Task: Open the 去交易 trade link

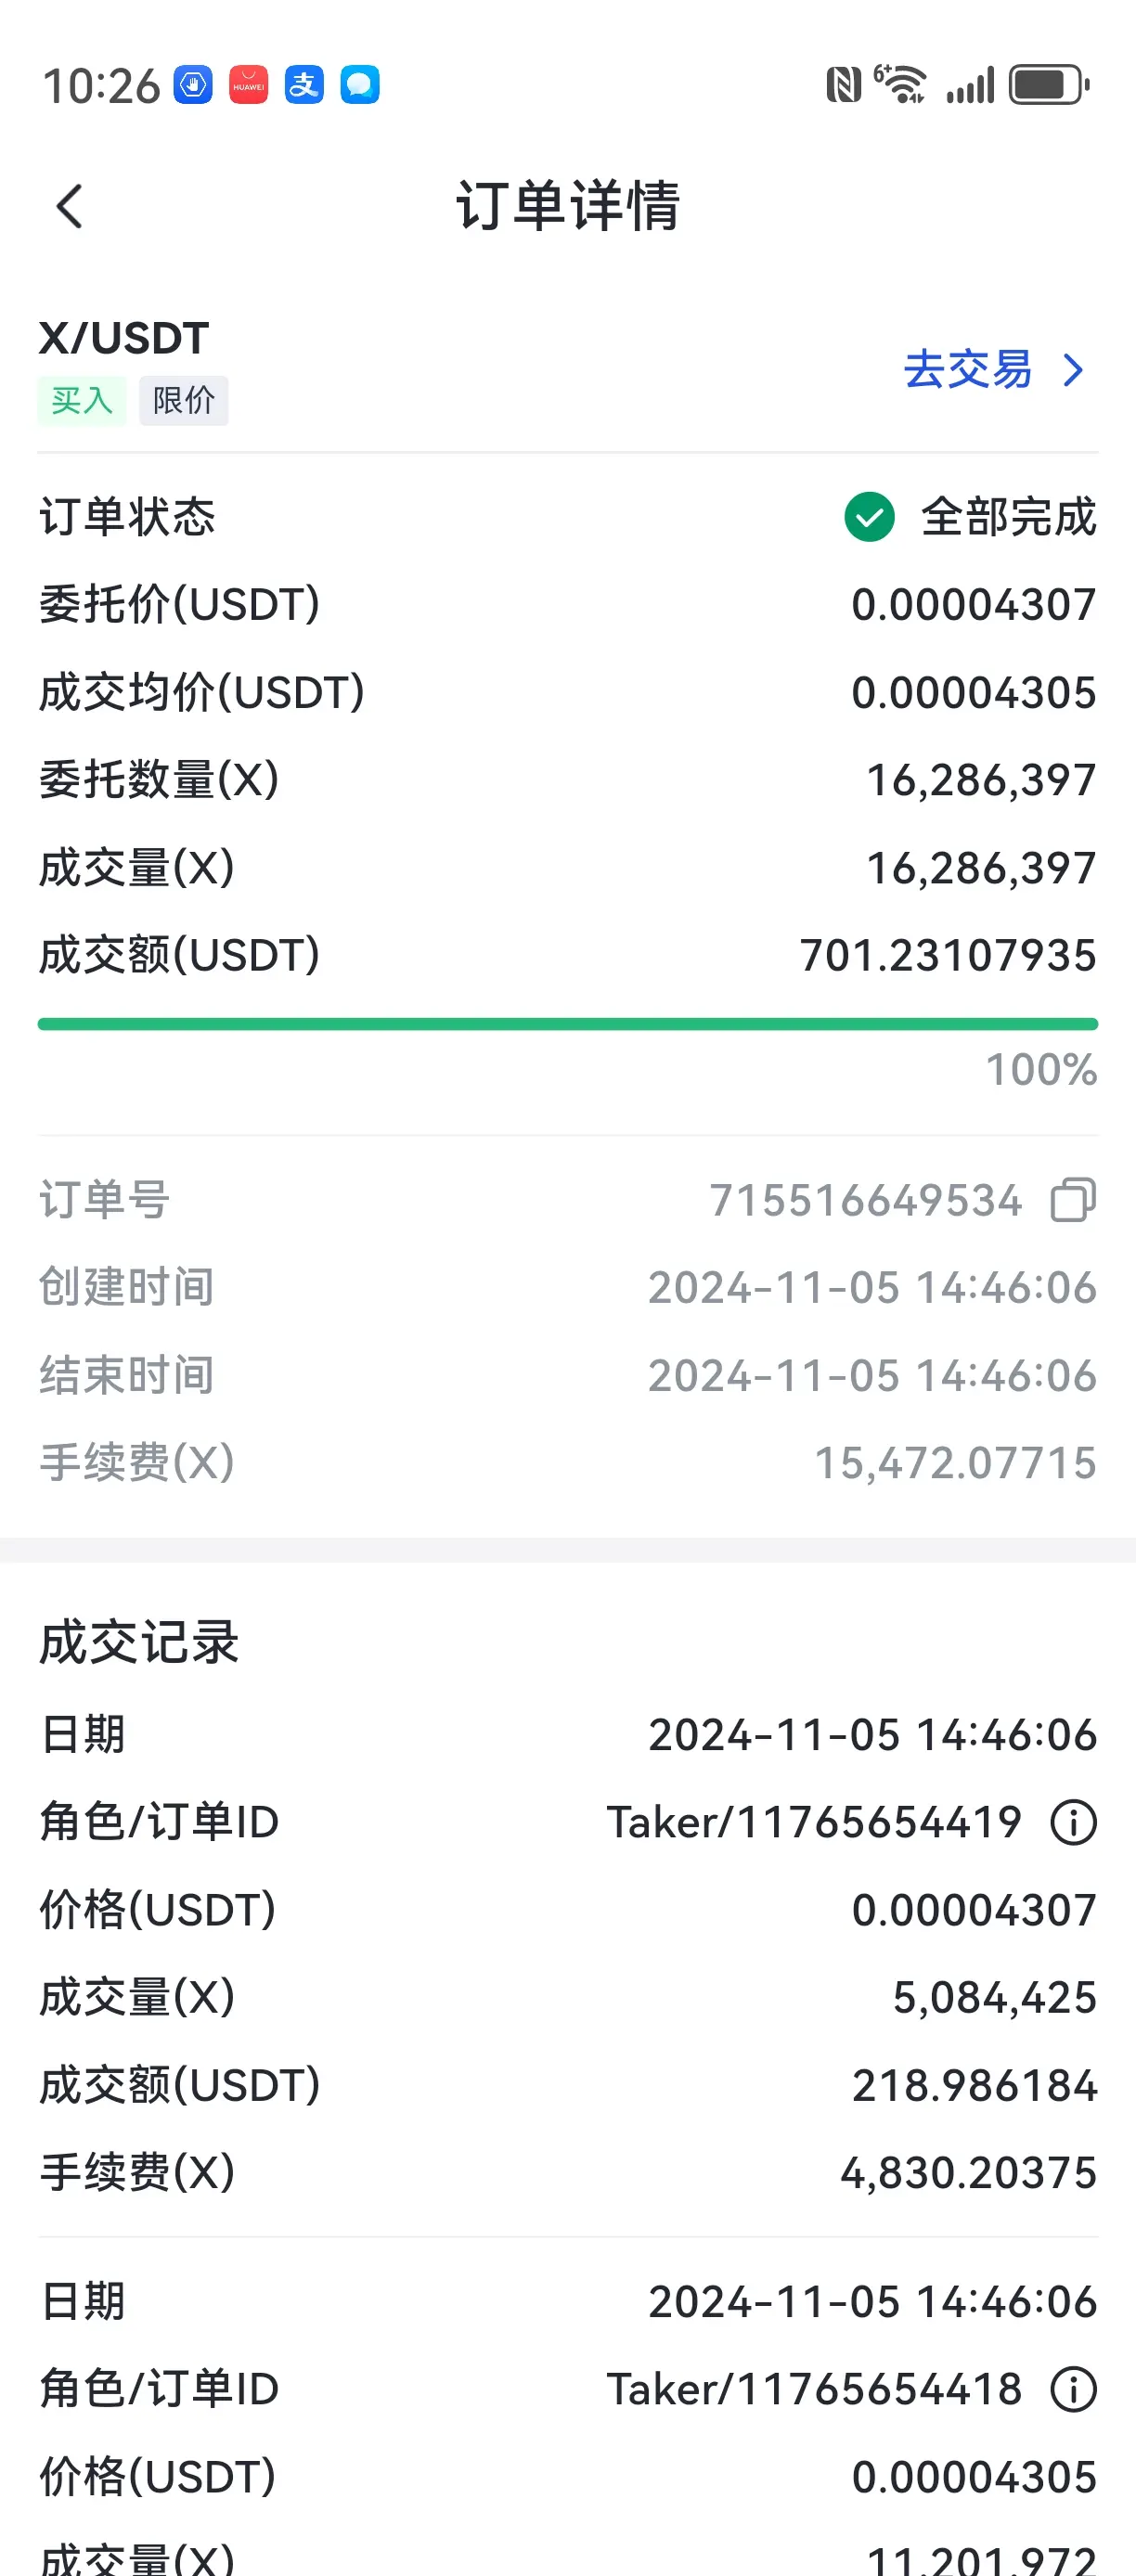Action: point(994,370)
